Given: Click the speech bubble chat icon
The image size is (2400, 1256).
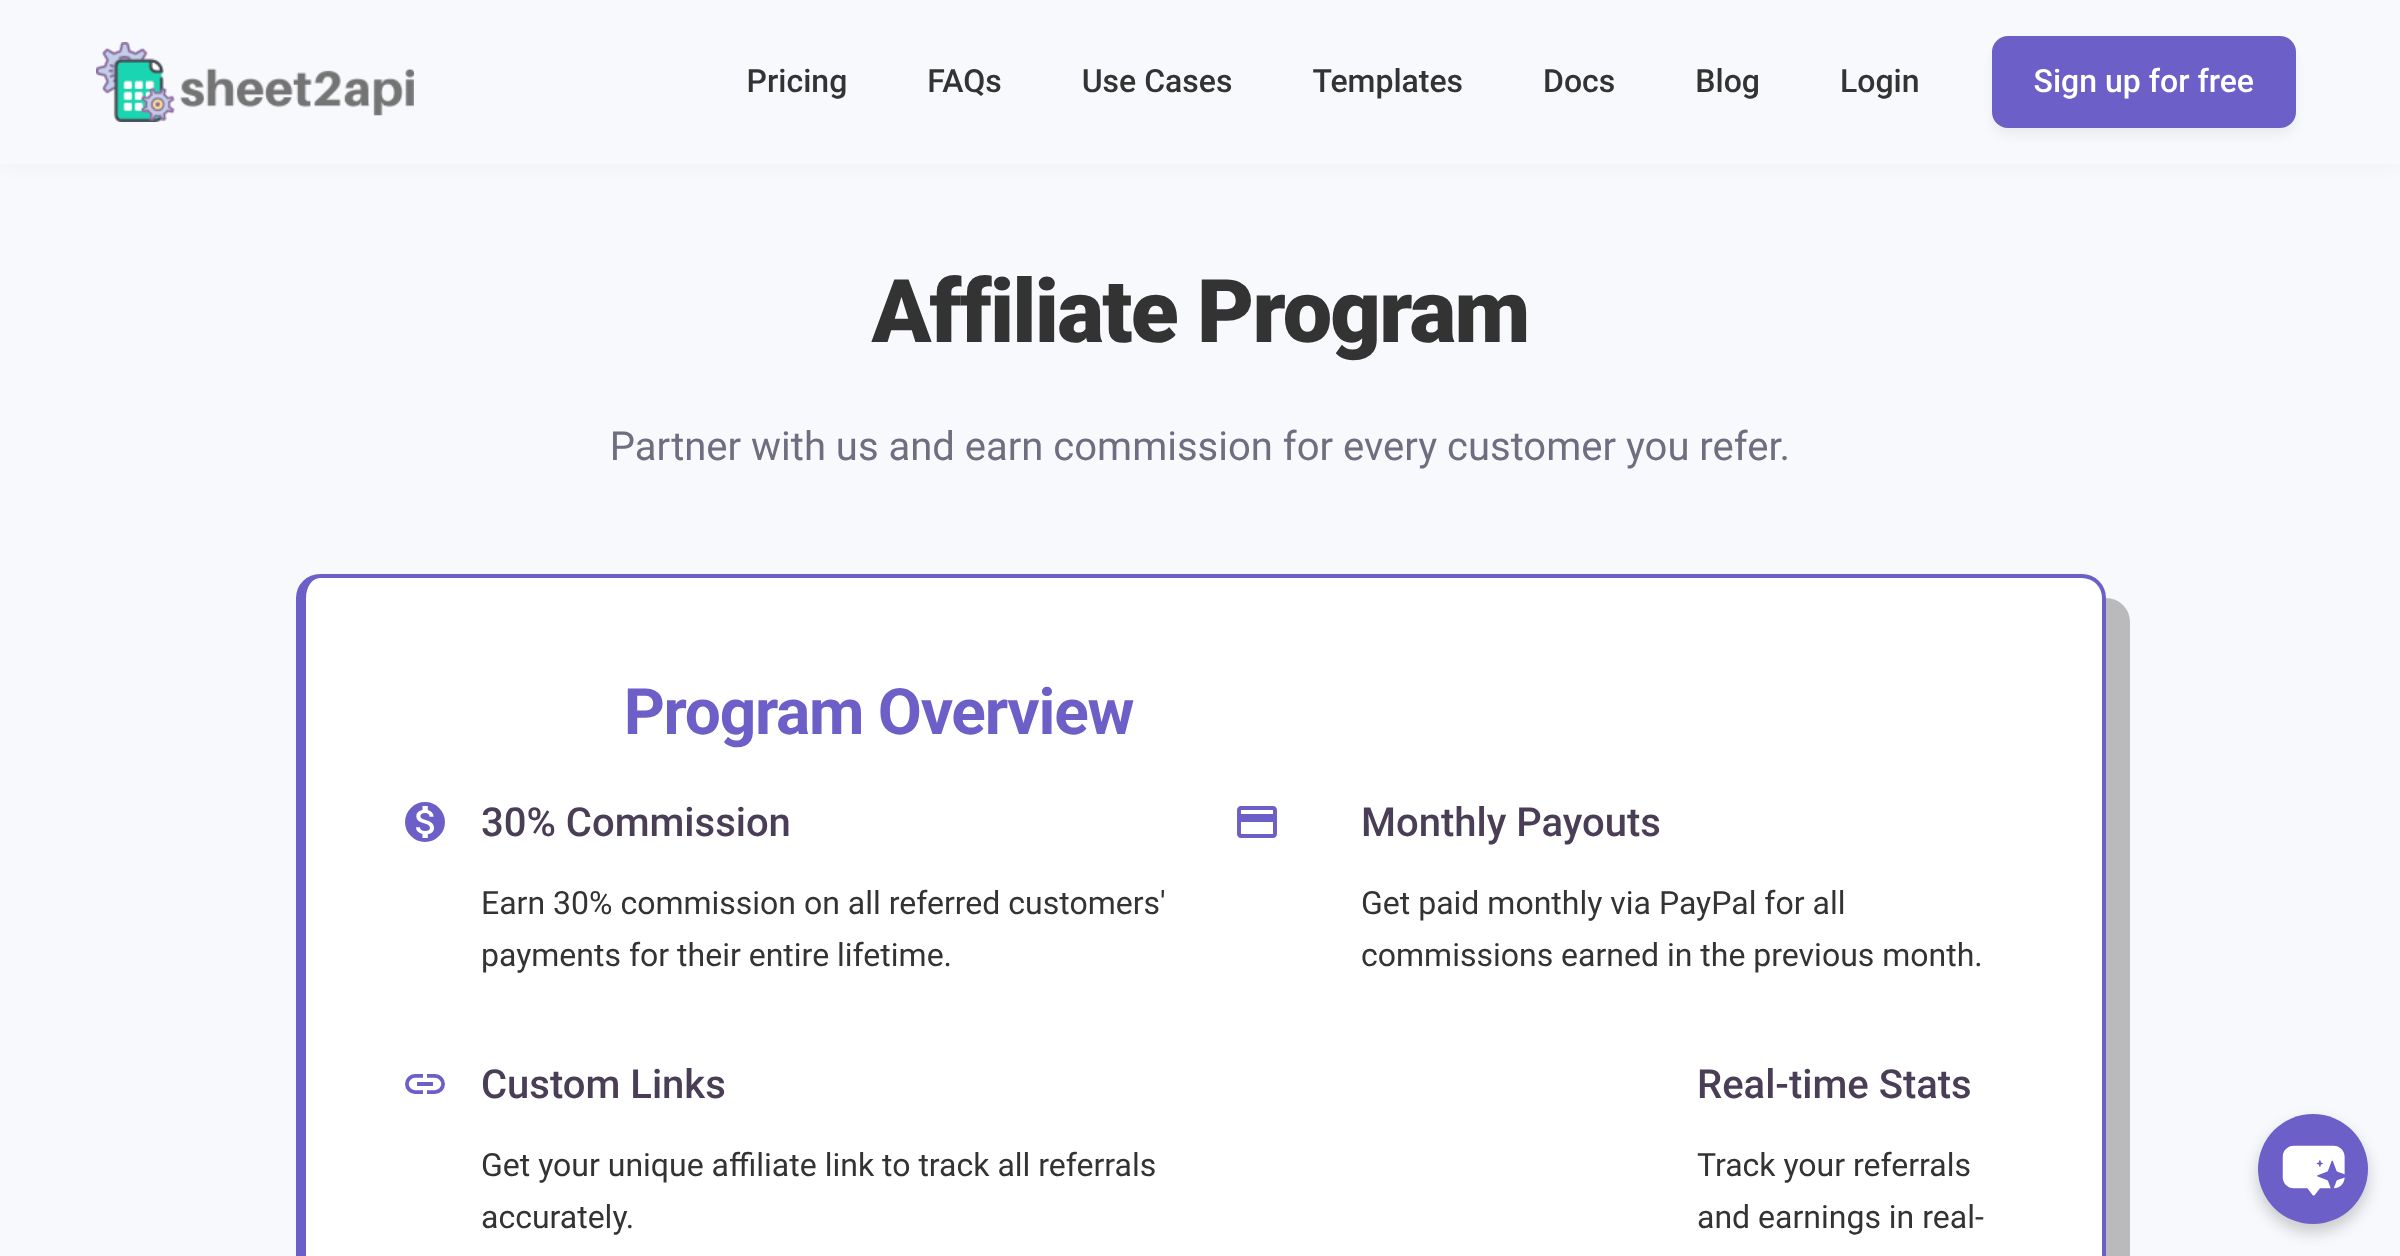Looking at the screenshot, I should point(2312,1169).
